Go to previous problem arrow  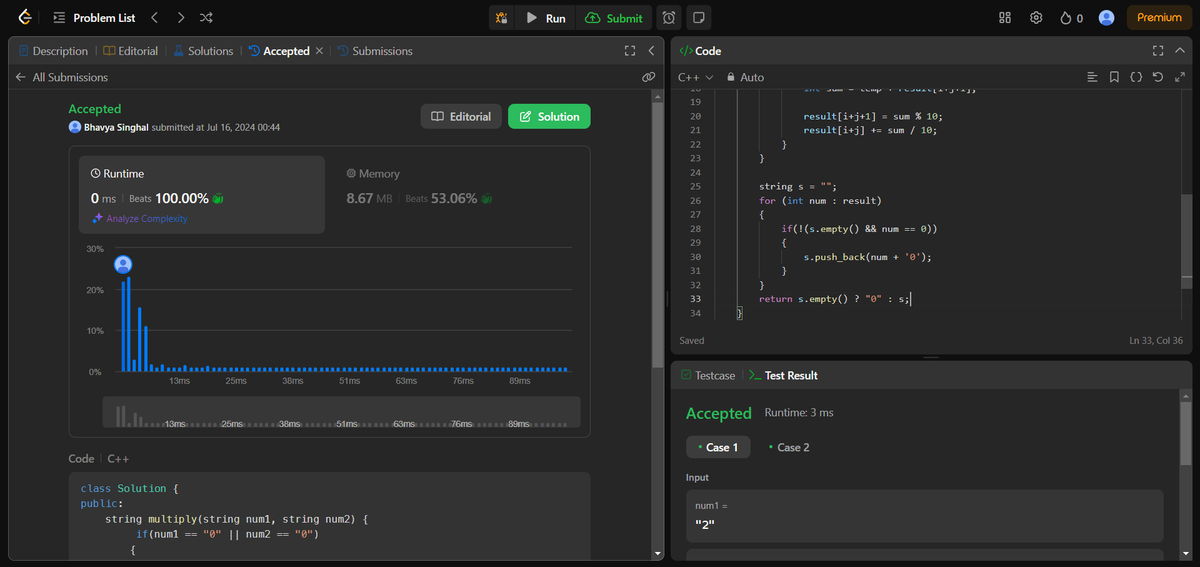154,18
